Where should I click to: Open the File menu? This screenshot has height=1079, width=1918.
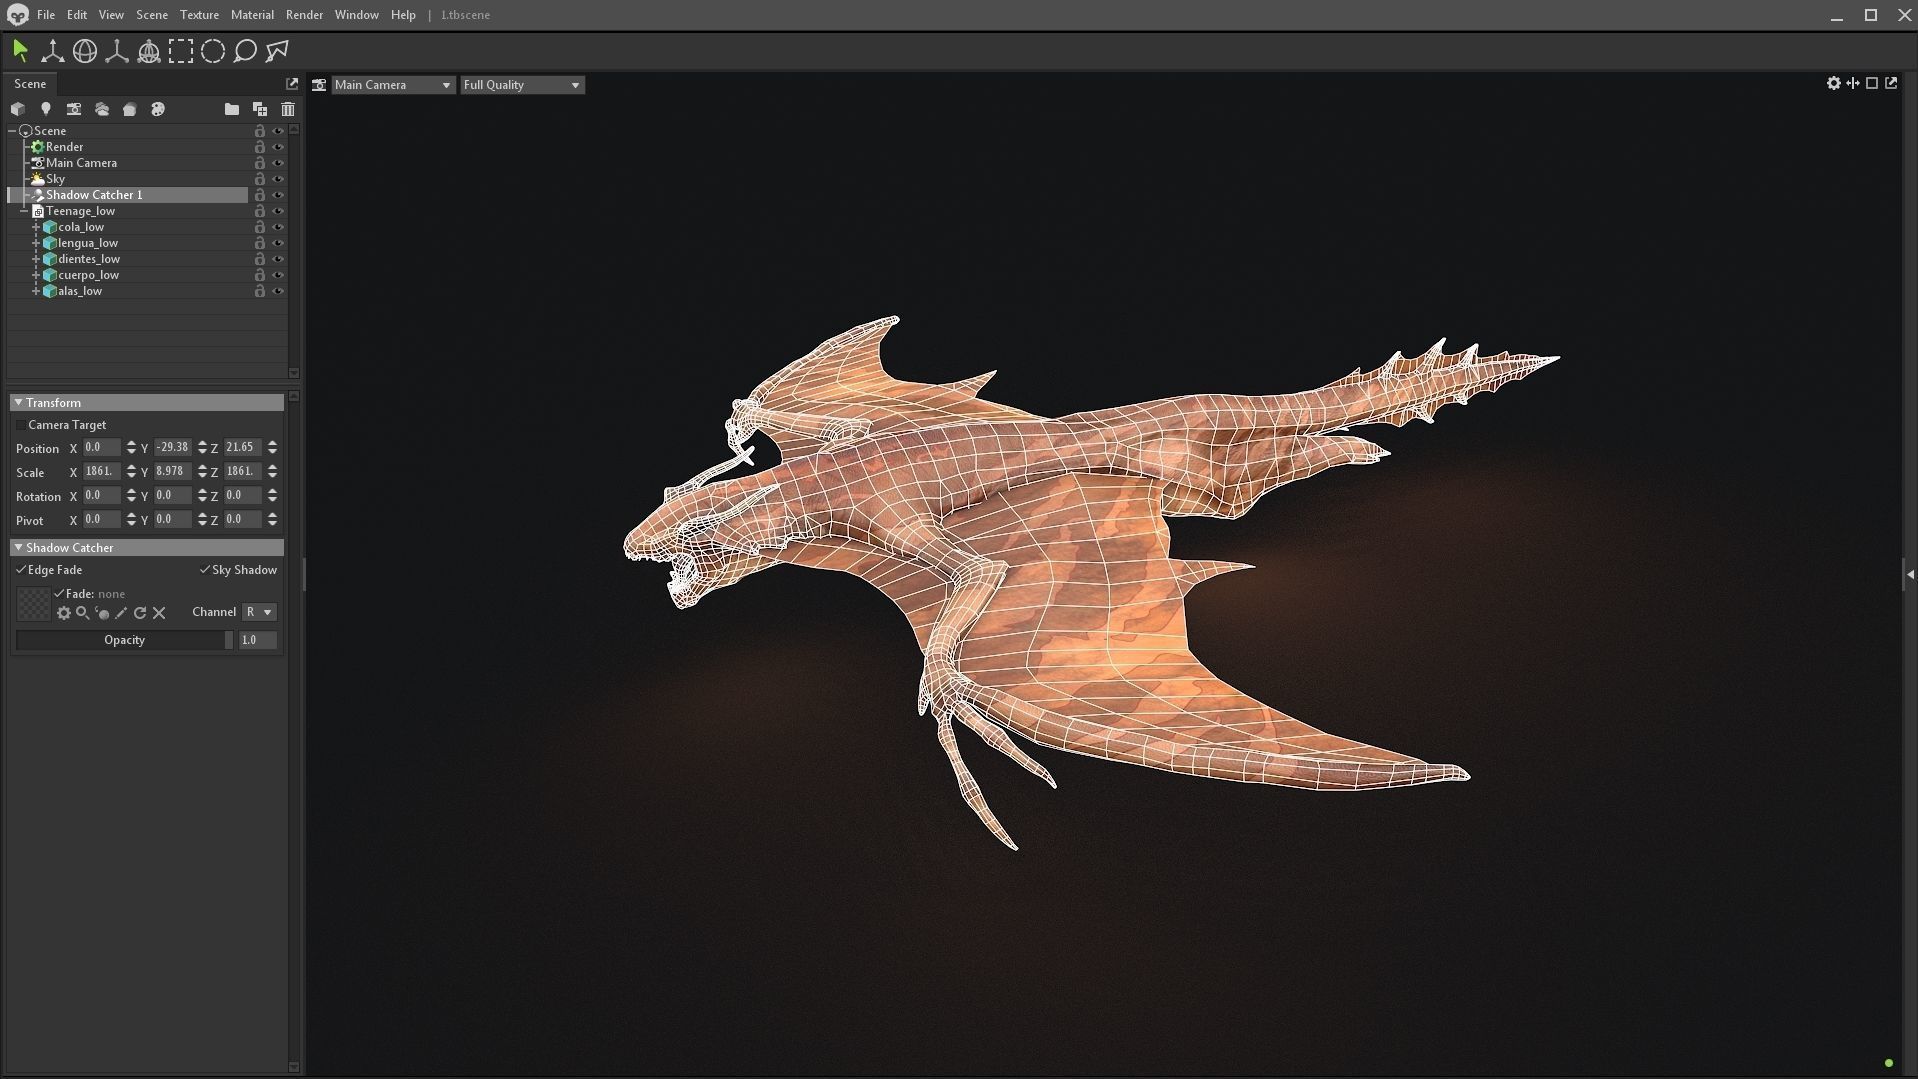click(x=46, y=15)
